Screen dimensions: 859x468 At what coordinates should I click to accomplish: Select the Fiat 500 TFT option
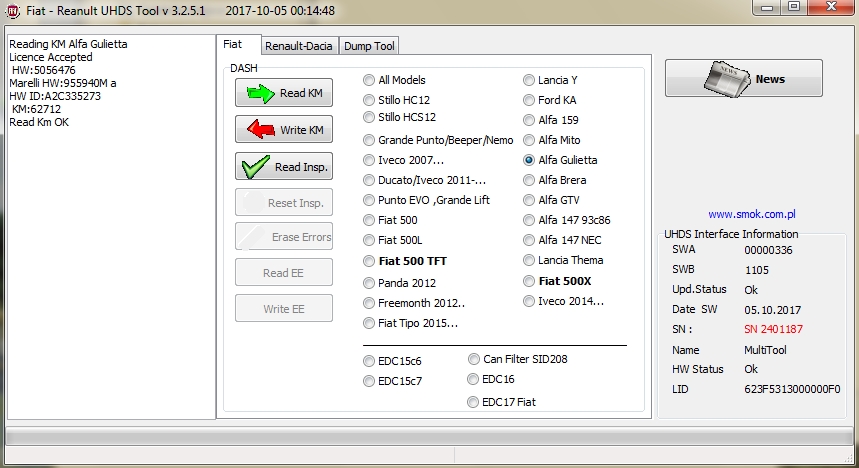pos(369,261)
